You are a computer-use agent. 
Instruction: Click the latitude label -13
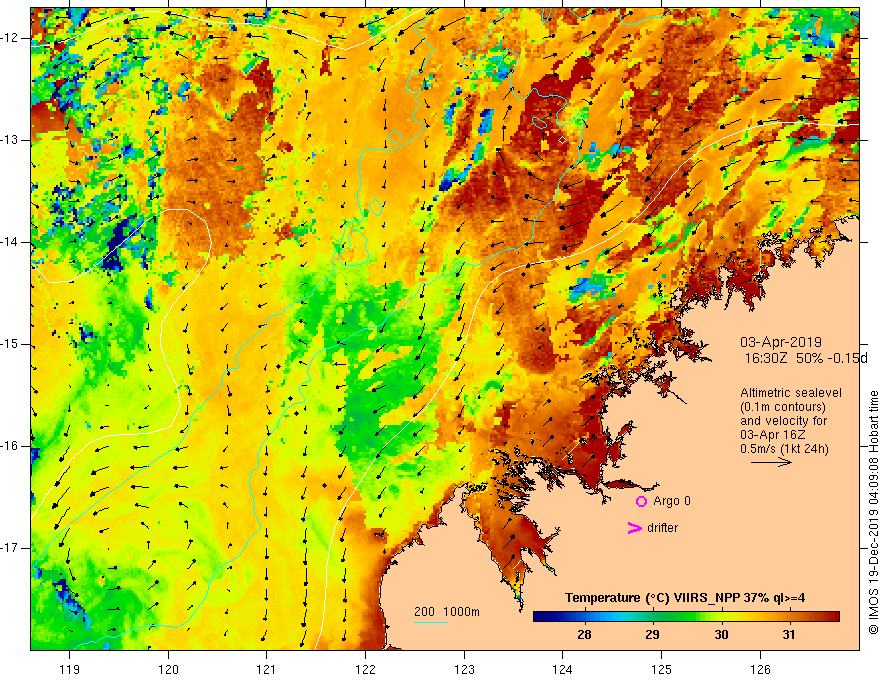click(x=10, y=140)
